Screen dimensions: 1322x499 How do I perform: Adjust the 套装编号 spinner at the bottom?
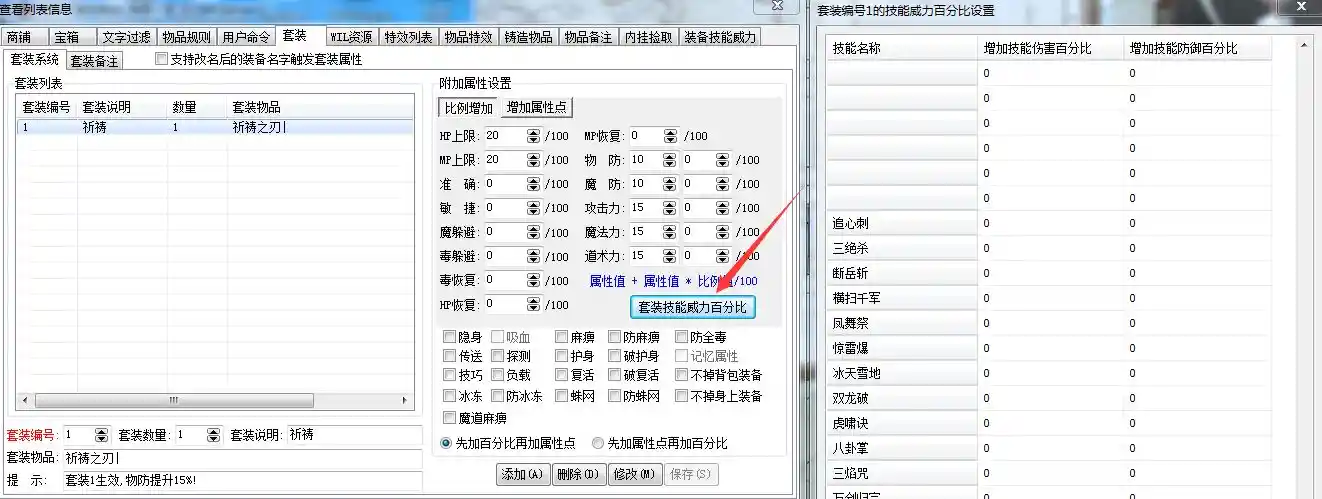pos(100,435)
